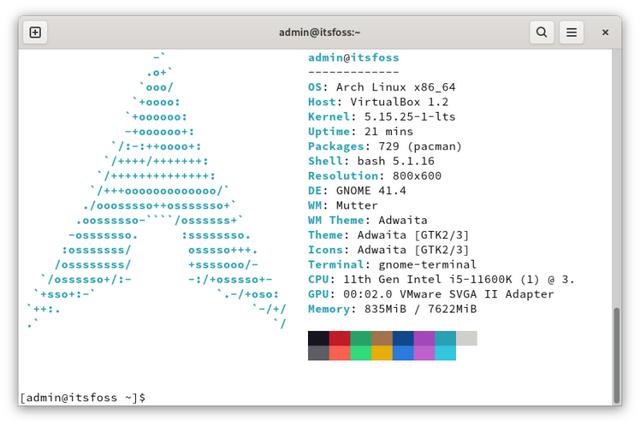
Task: Click the light gray color block
Action: tap(467, 338)
